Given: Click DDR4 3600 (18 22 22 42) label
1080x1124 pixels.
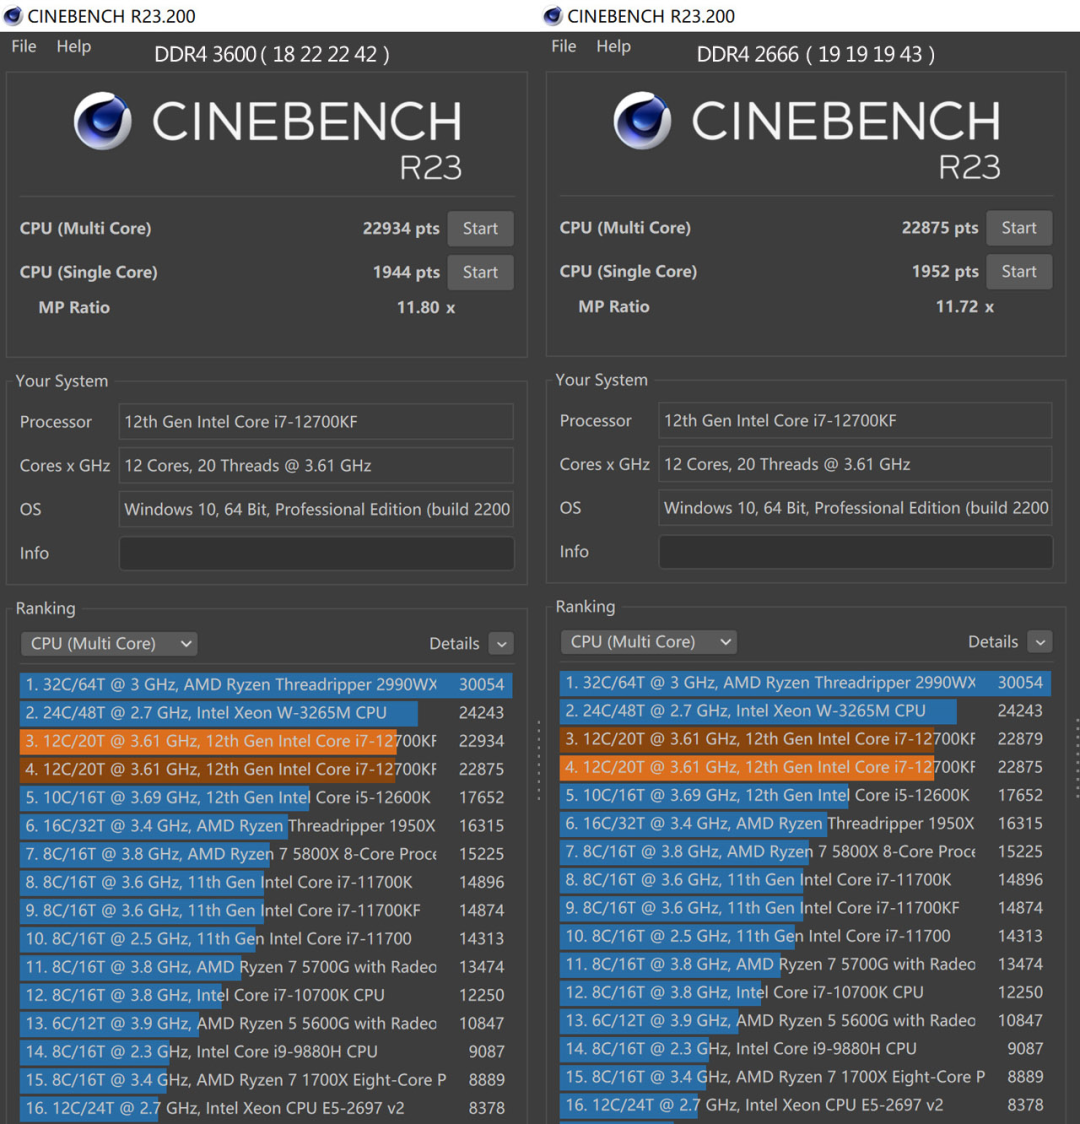Looking at the screenshot, I should click(272, 54).
